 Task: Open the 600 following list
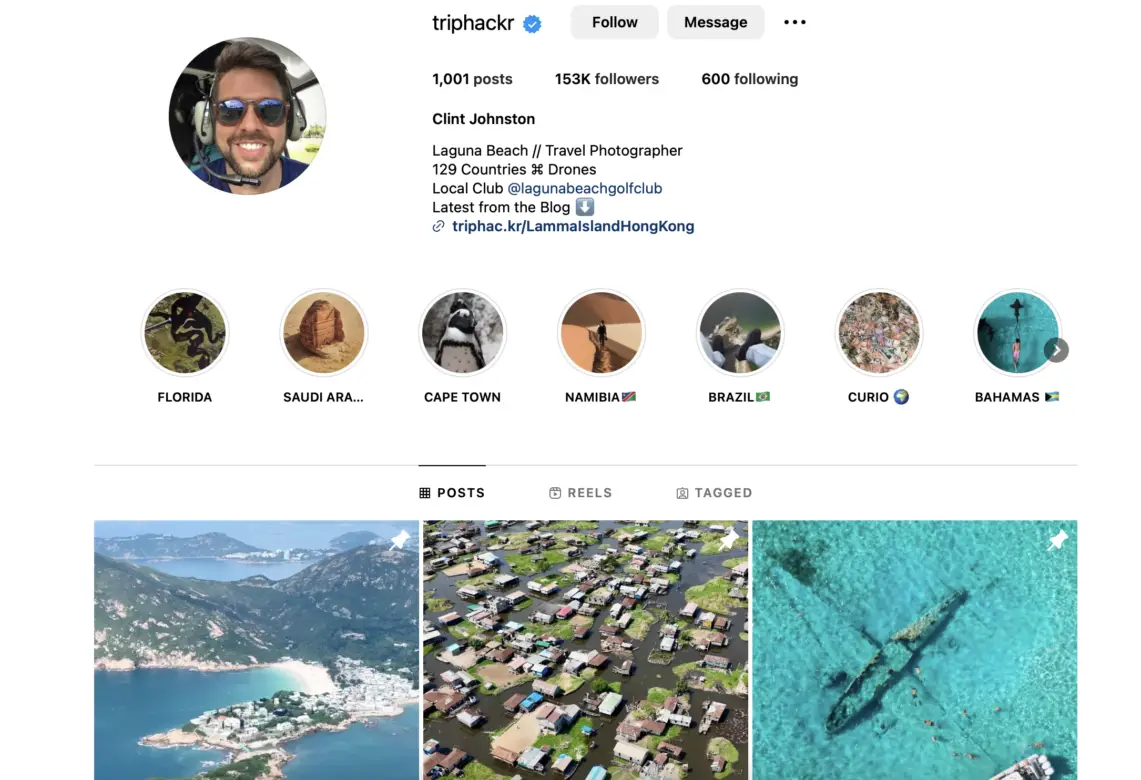[x=750, y=79]
